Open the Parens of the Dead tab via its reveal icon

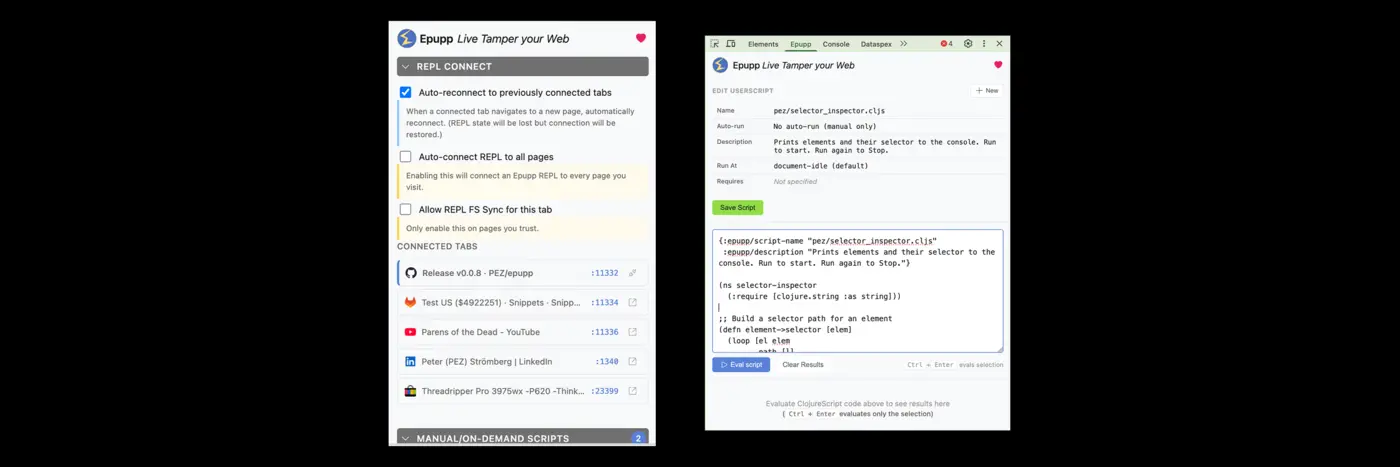(x=633, y=332)
